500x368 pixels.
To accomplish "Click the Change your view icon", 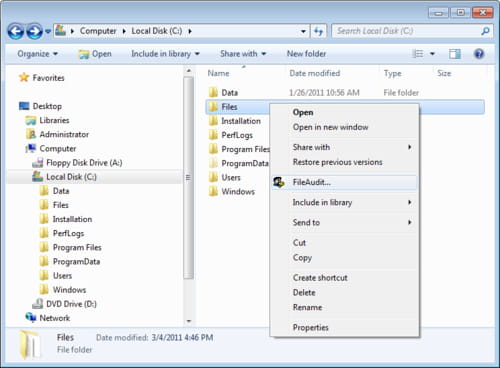I will (x=418, y=54).
